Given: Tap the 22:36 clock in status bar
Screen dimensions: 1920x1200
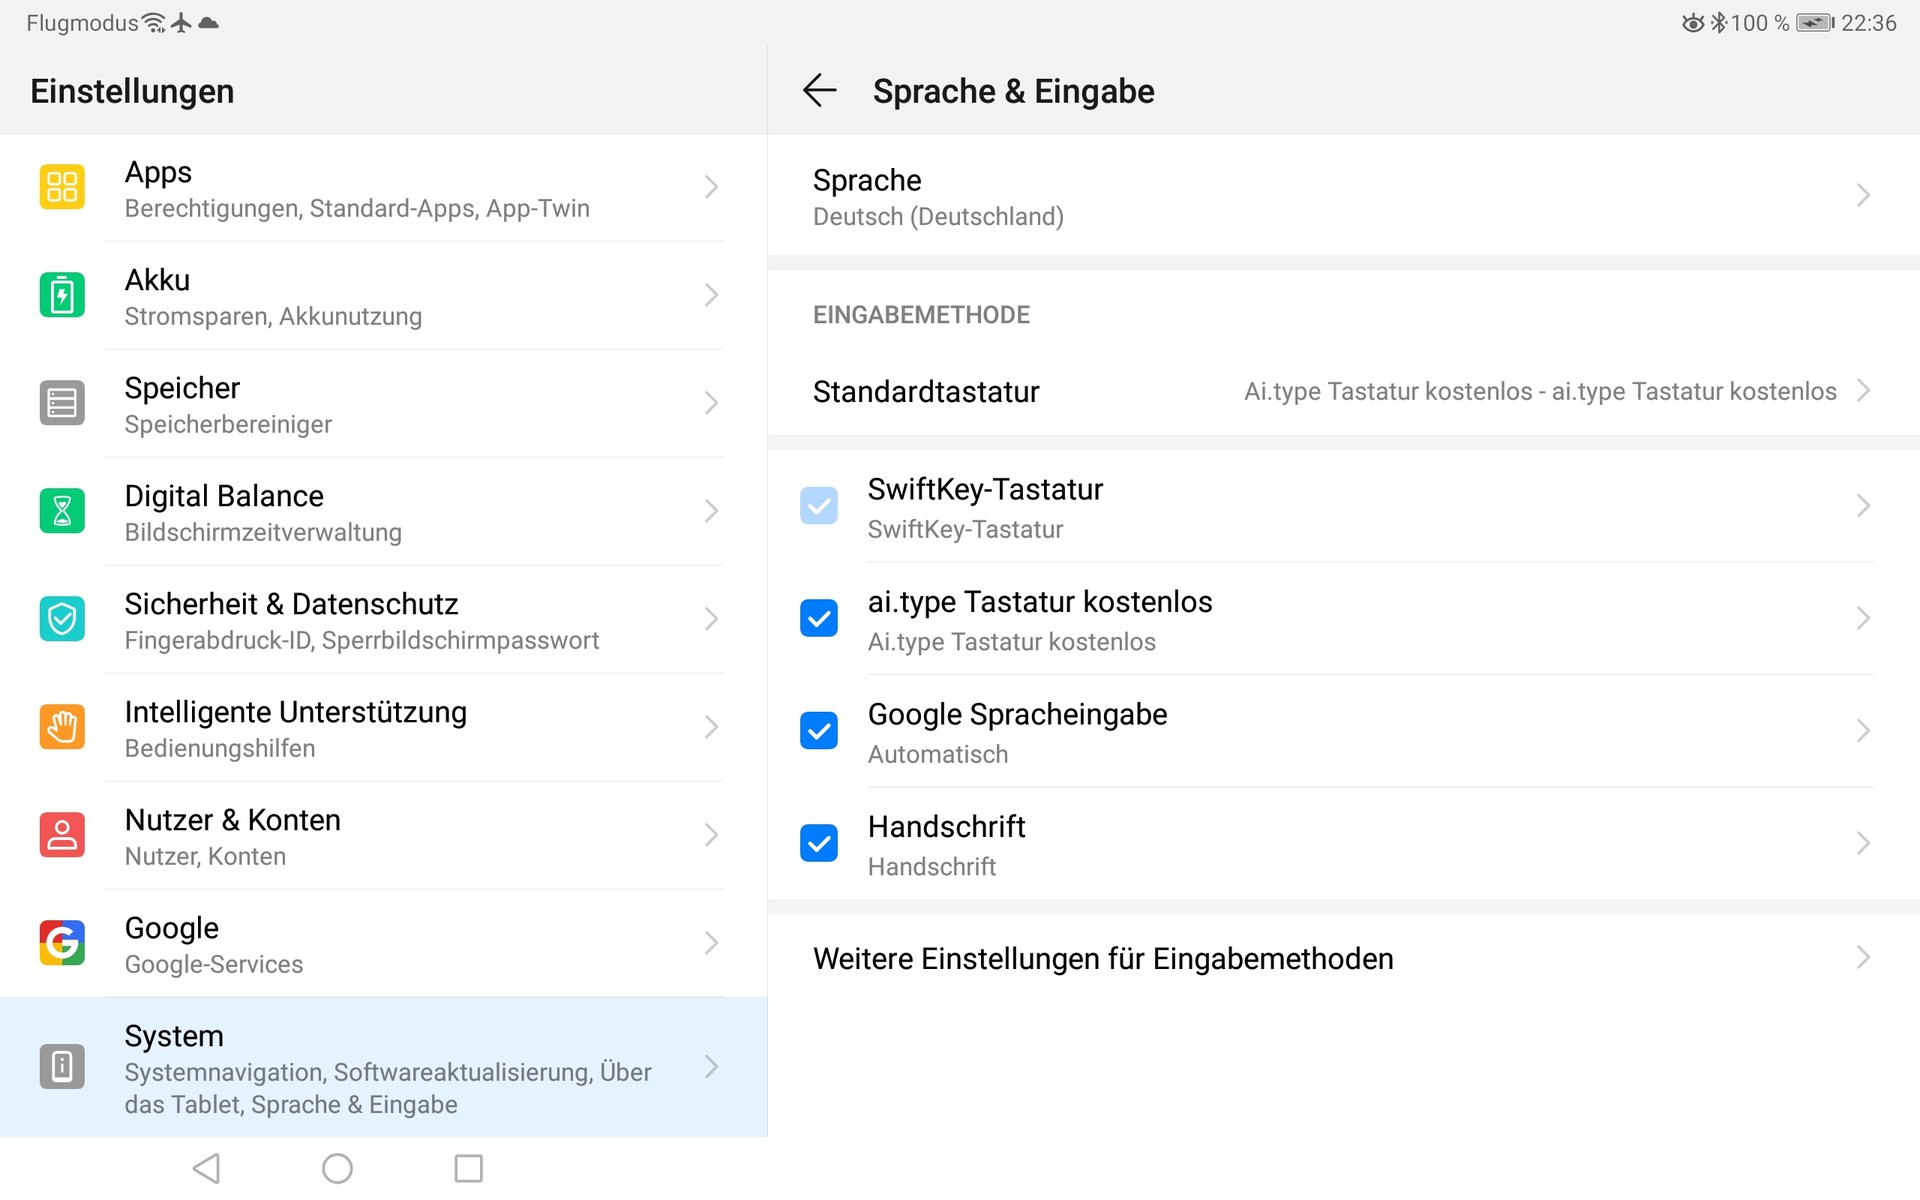Looking at the screenshot, I should (1868, 23).
